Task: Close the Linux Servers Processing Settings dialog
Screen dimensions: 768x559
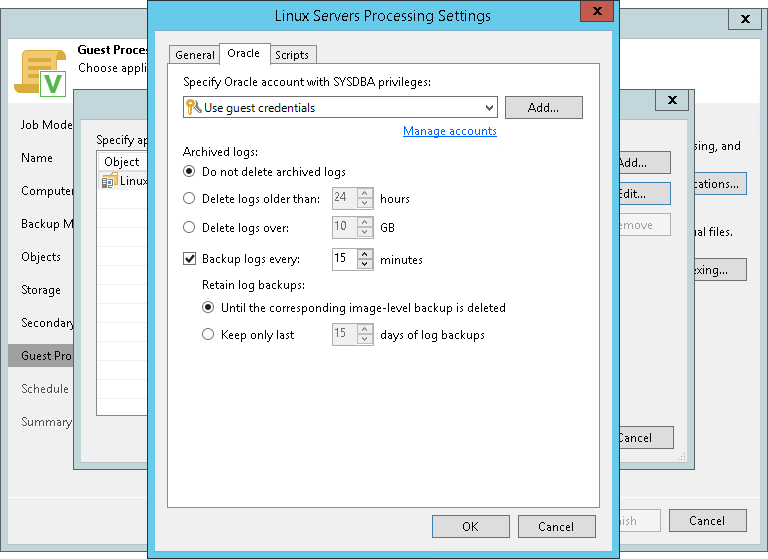Action: pyautogui.click(x=597, y=11)
